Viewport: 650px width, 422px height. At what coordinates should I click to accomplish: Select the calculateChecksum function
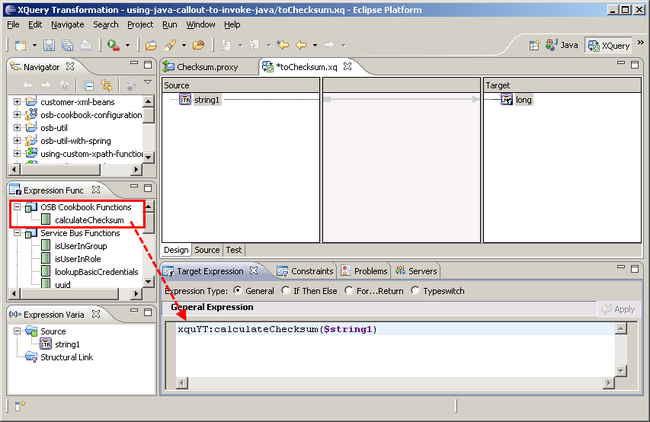[x=89, y=220]
